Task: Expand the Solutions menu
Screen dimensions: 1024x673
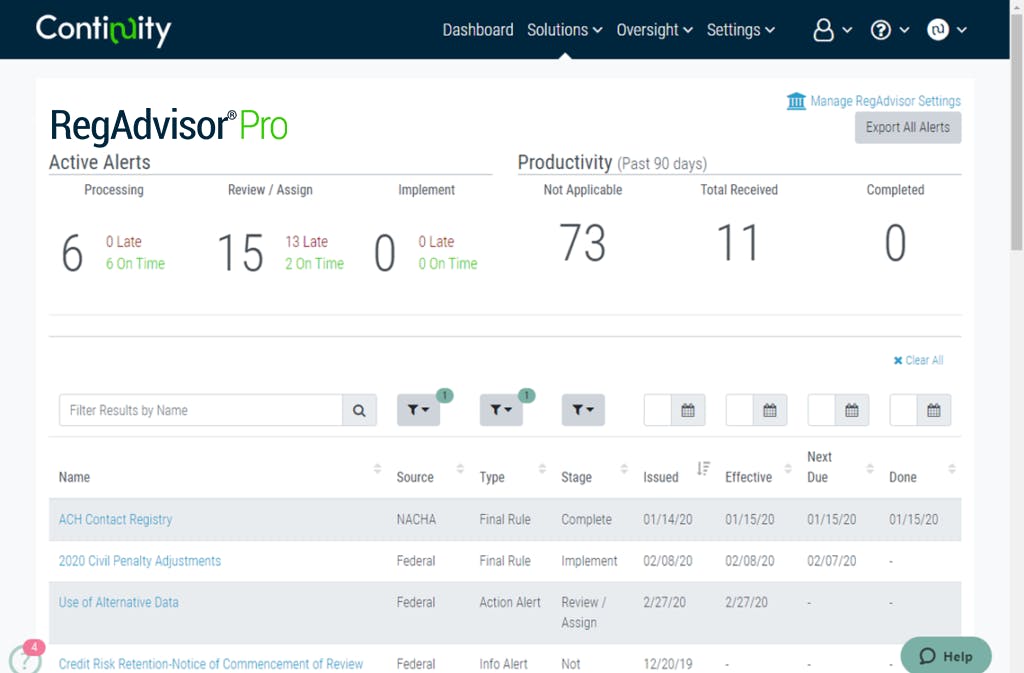Action: 565,30
